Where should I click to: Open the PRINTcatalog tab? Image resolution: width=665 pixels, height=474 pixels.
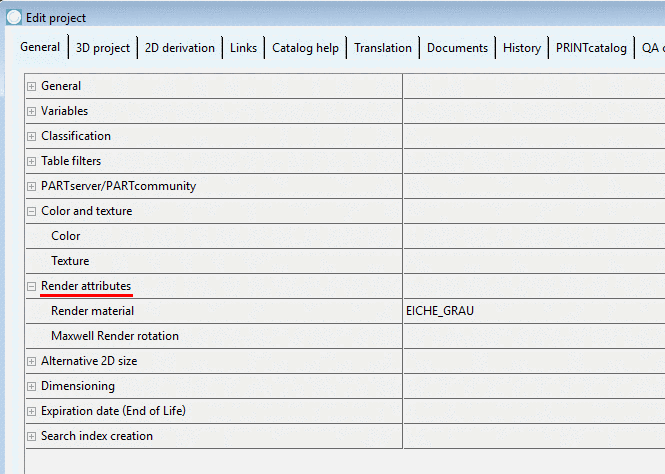[591, 48]
